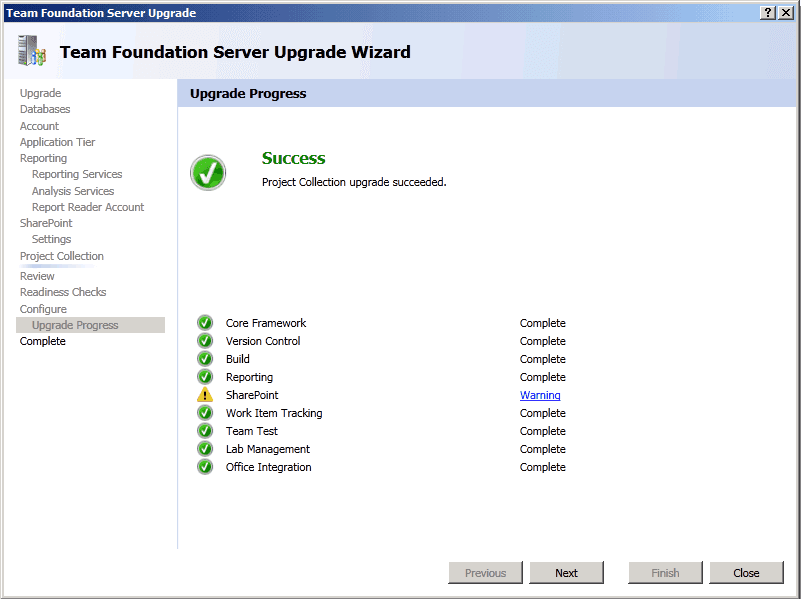Viewport: 801px width, 599px height.
Task: Click the green check icon beside Reporting
Action: click(205, 377)
